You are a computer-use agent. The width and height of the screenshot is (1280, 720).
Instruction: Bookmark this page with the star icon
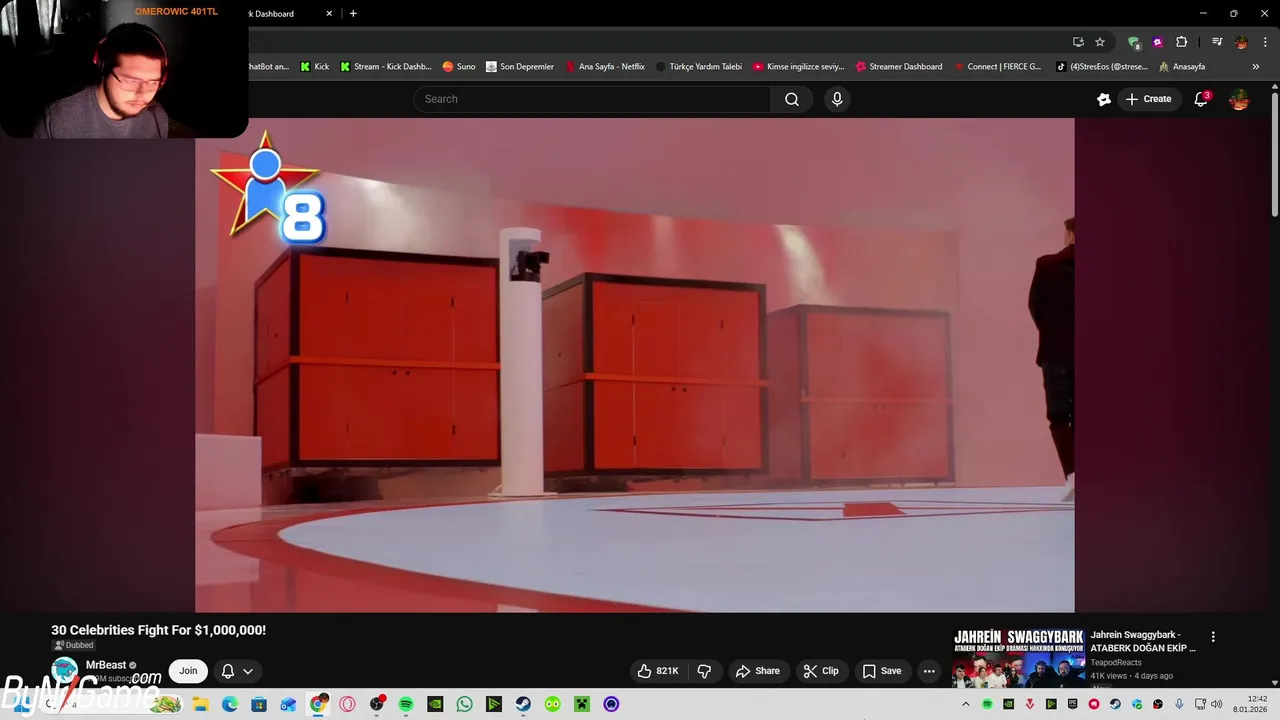click(x=1100, y=42)
